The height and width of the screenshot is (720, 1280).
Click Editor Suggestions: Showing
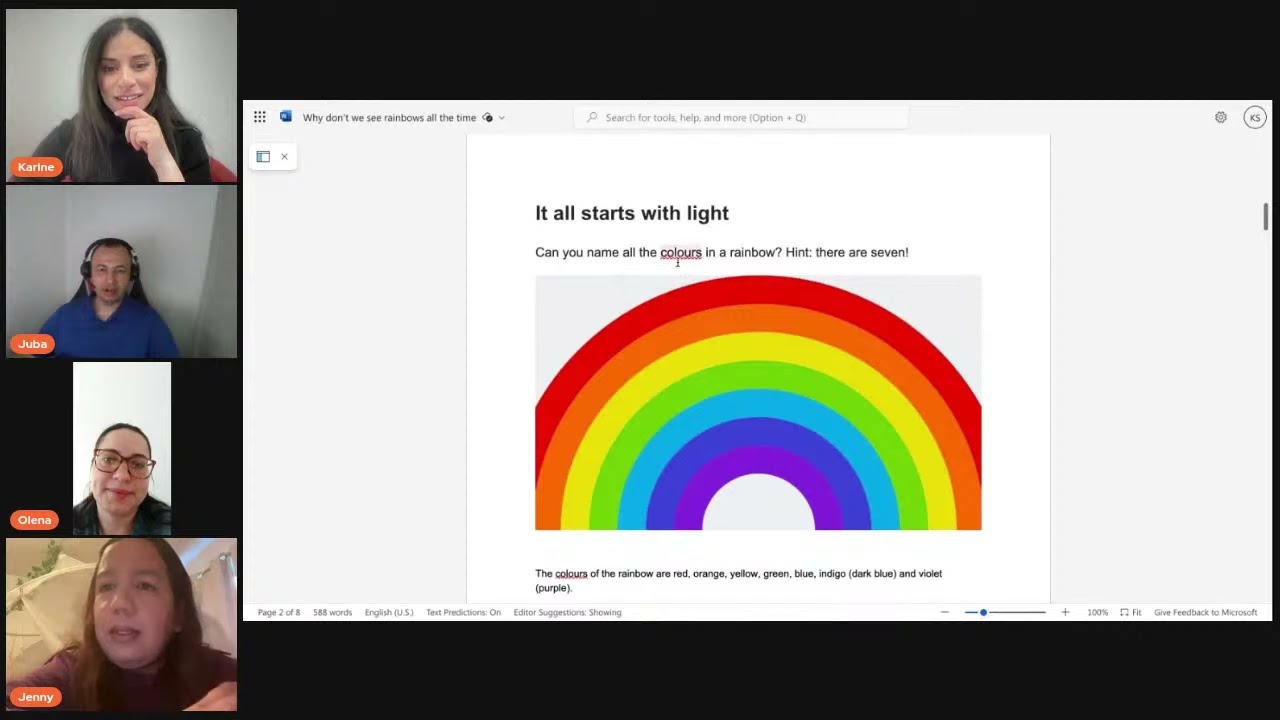[x=567, y=612]
